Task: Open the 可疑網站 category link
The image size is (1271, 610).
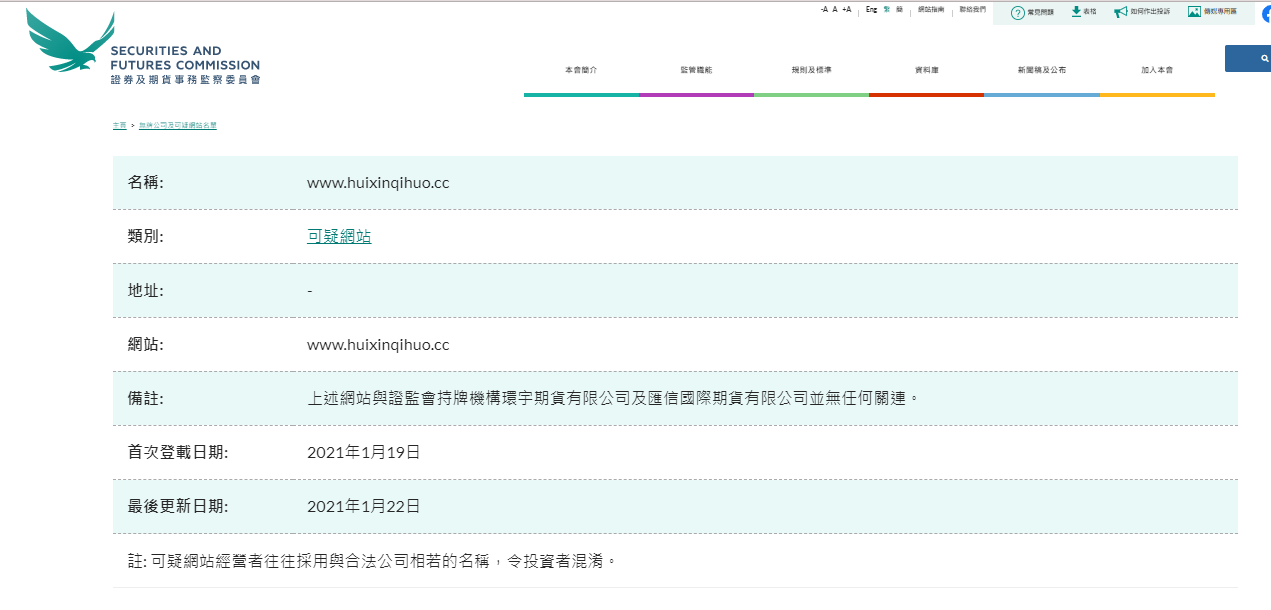Action: (339, 237)
